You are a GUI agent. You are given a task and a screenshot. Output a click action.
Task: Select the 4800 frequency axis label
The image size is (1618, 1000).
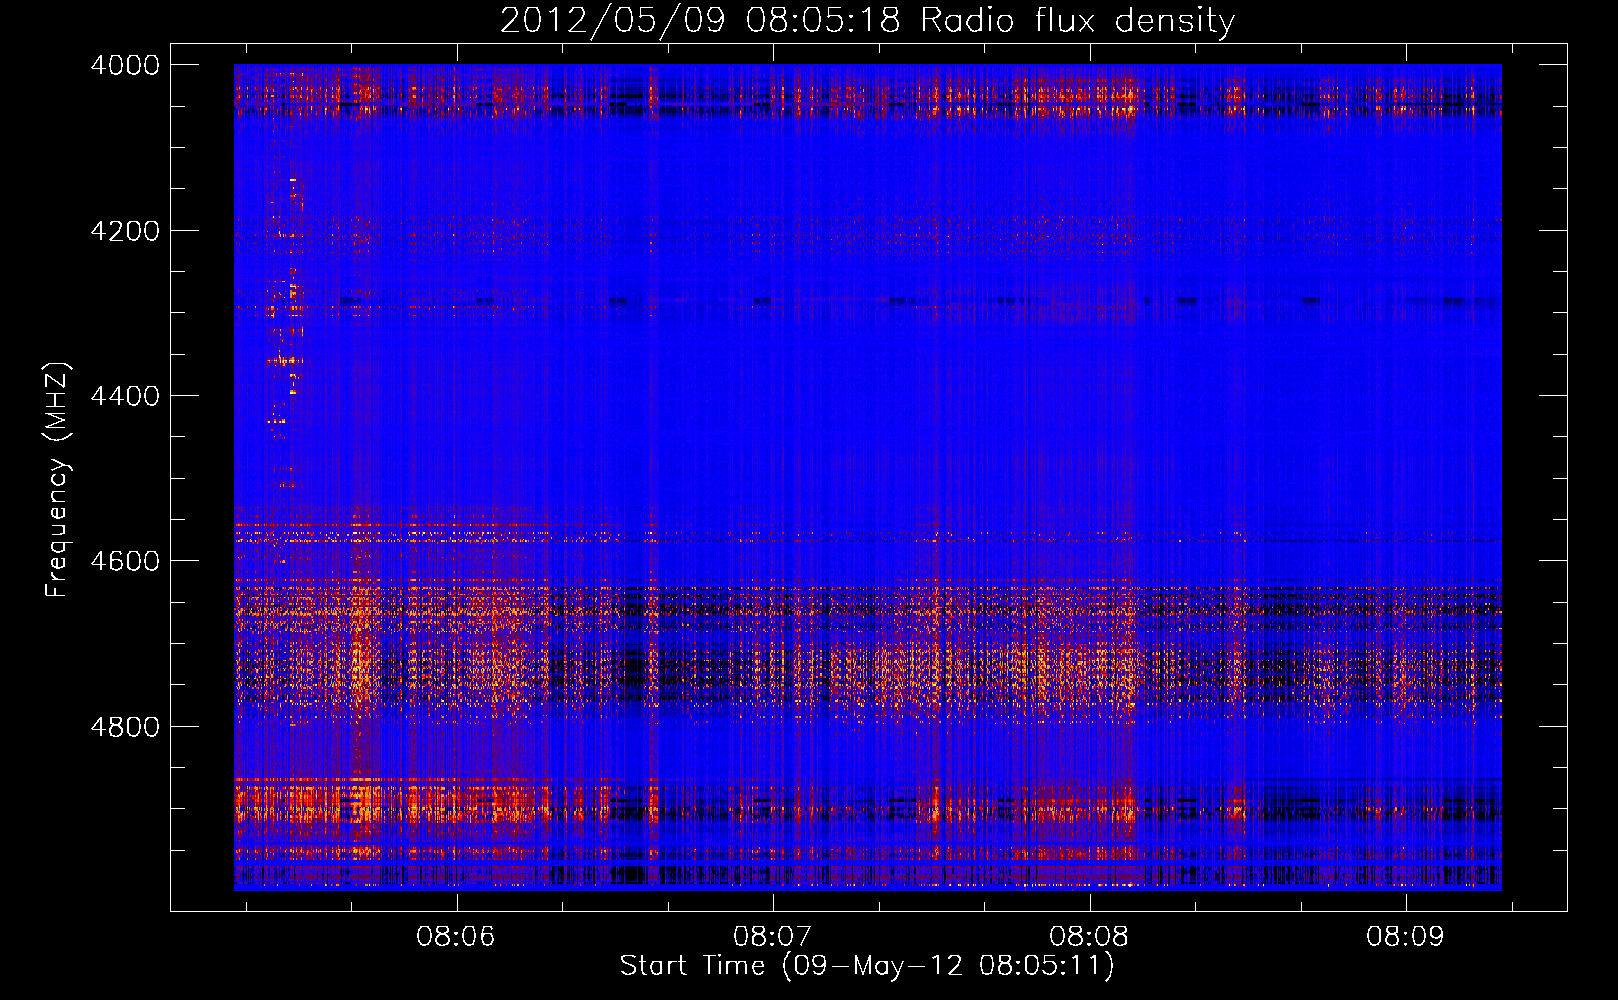[x=125, y=727]
